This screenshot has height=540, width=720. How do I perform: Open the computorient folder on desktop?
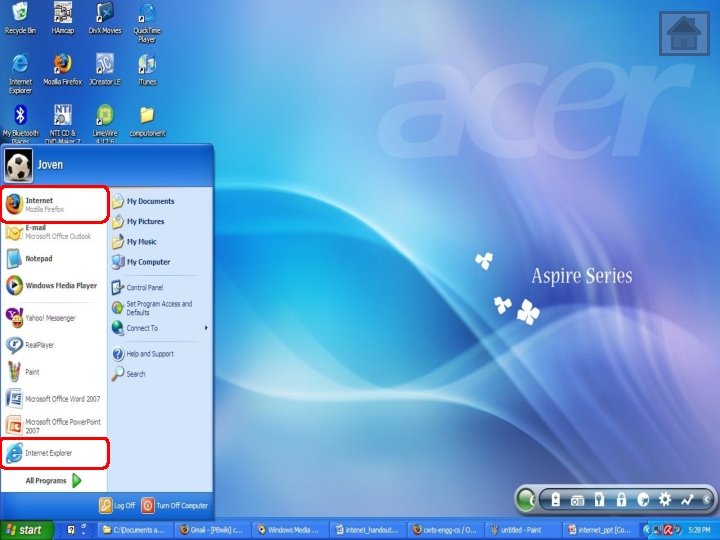pyautogui.click(x=147, y=121)
